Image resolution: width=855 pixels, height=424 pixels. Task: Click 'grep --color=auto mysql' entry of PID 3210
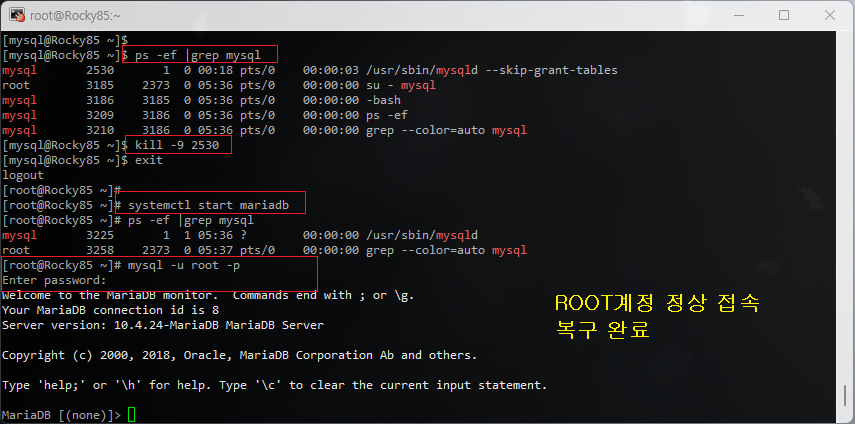point(447,131)
